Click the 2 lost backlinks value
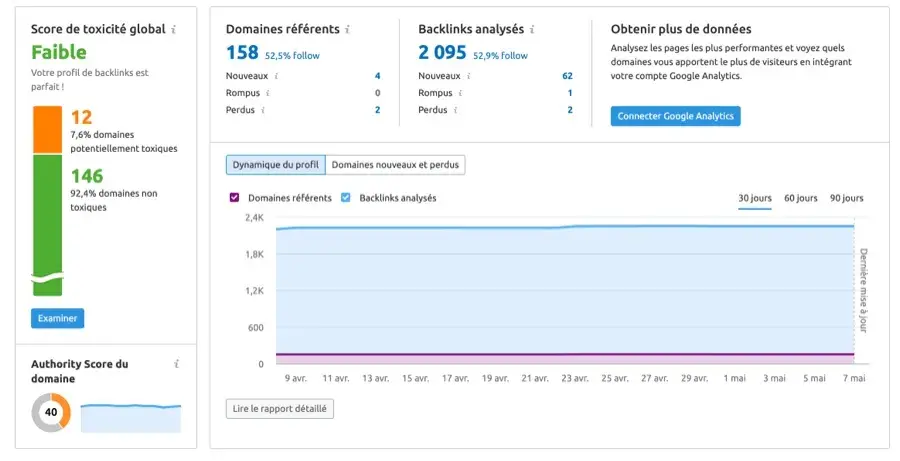The image size is (900, 461). pyautogui.click(x=570, y=110)
